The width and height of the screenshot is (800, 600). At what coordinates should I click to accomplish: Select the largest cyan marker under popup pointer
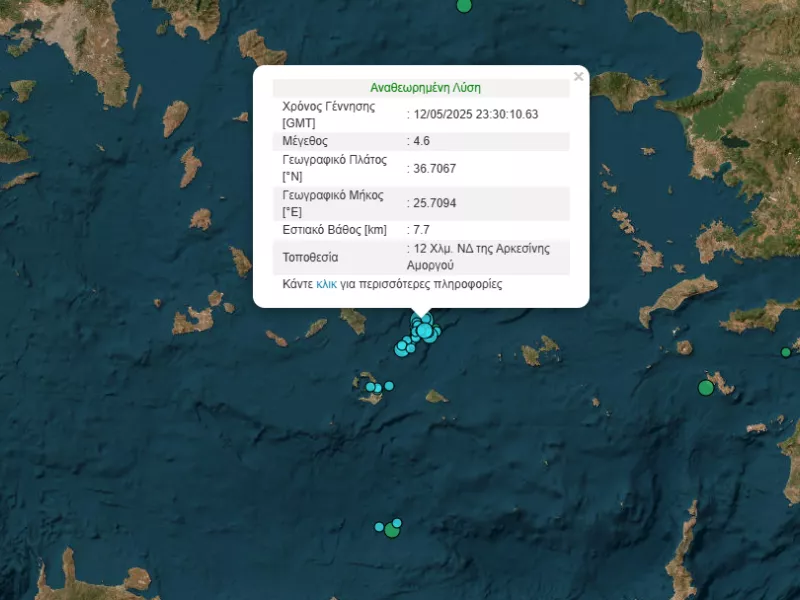click(424, 331)
